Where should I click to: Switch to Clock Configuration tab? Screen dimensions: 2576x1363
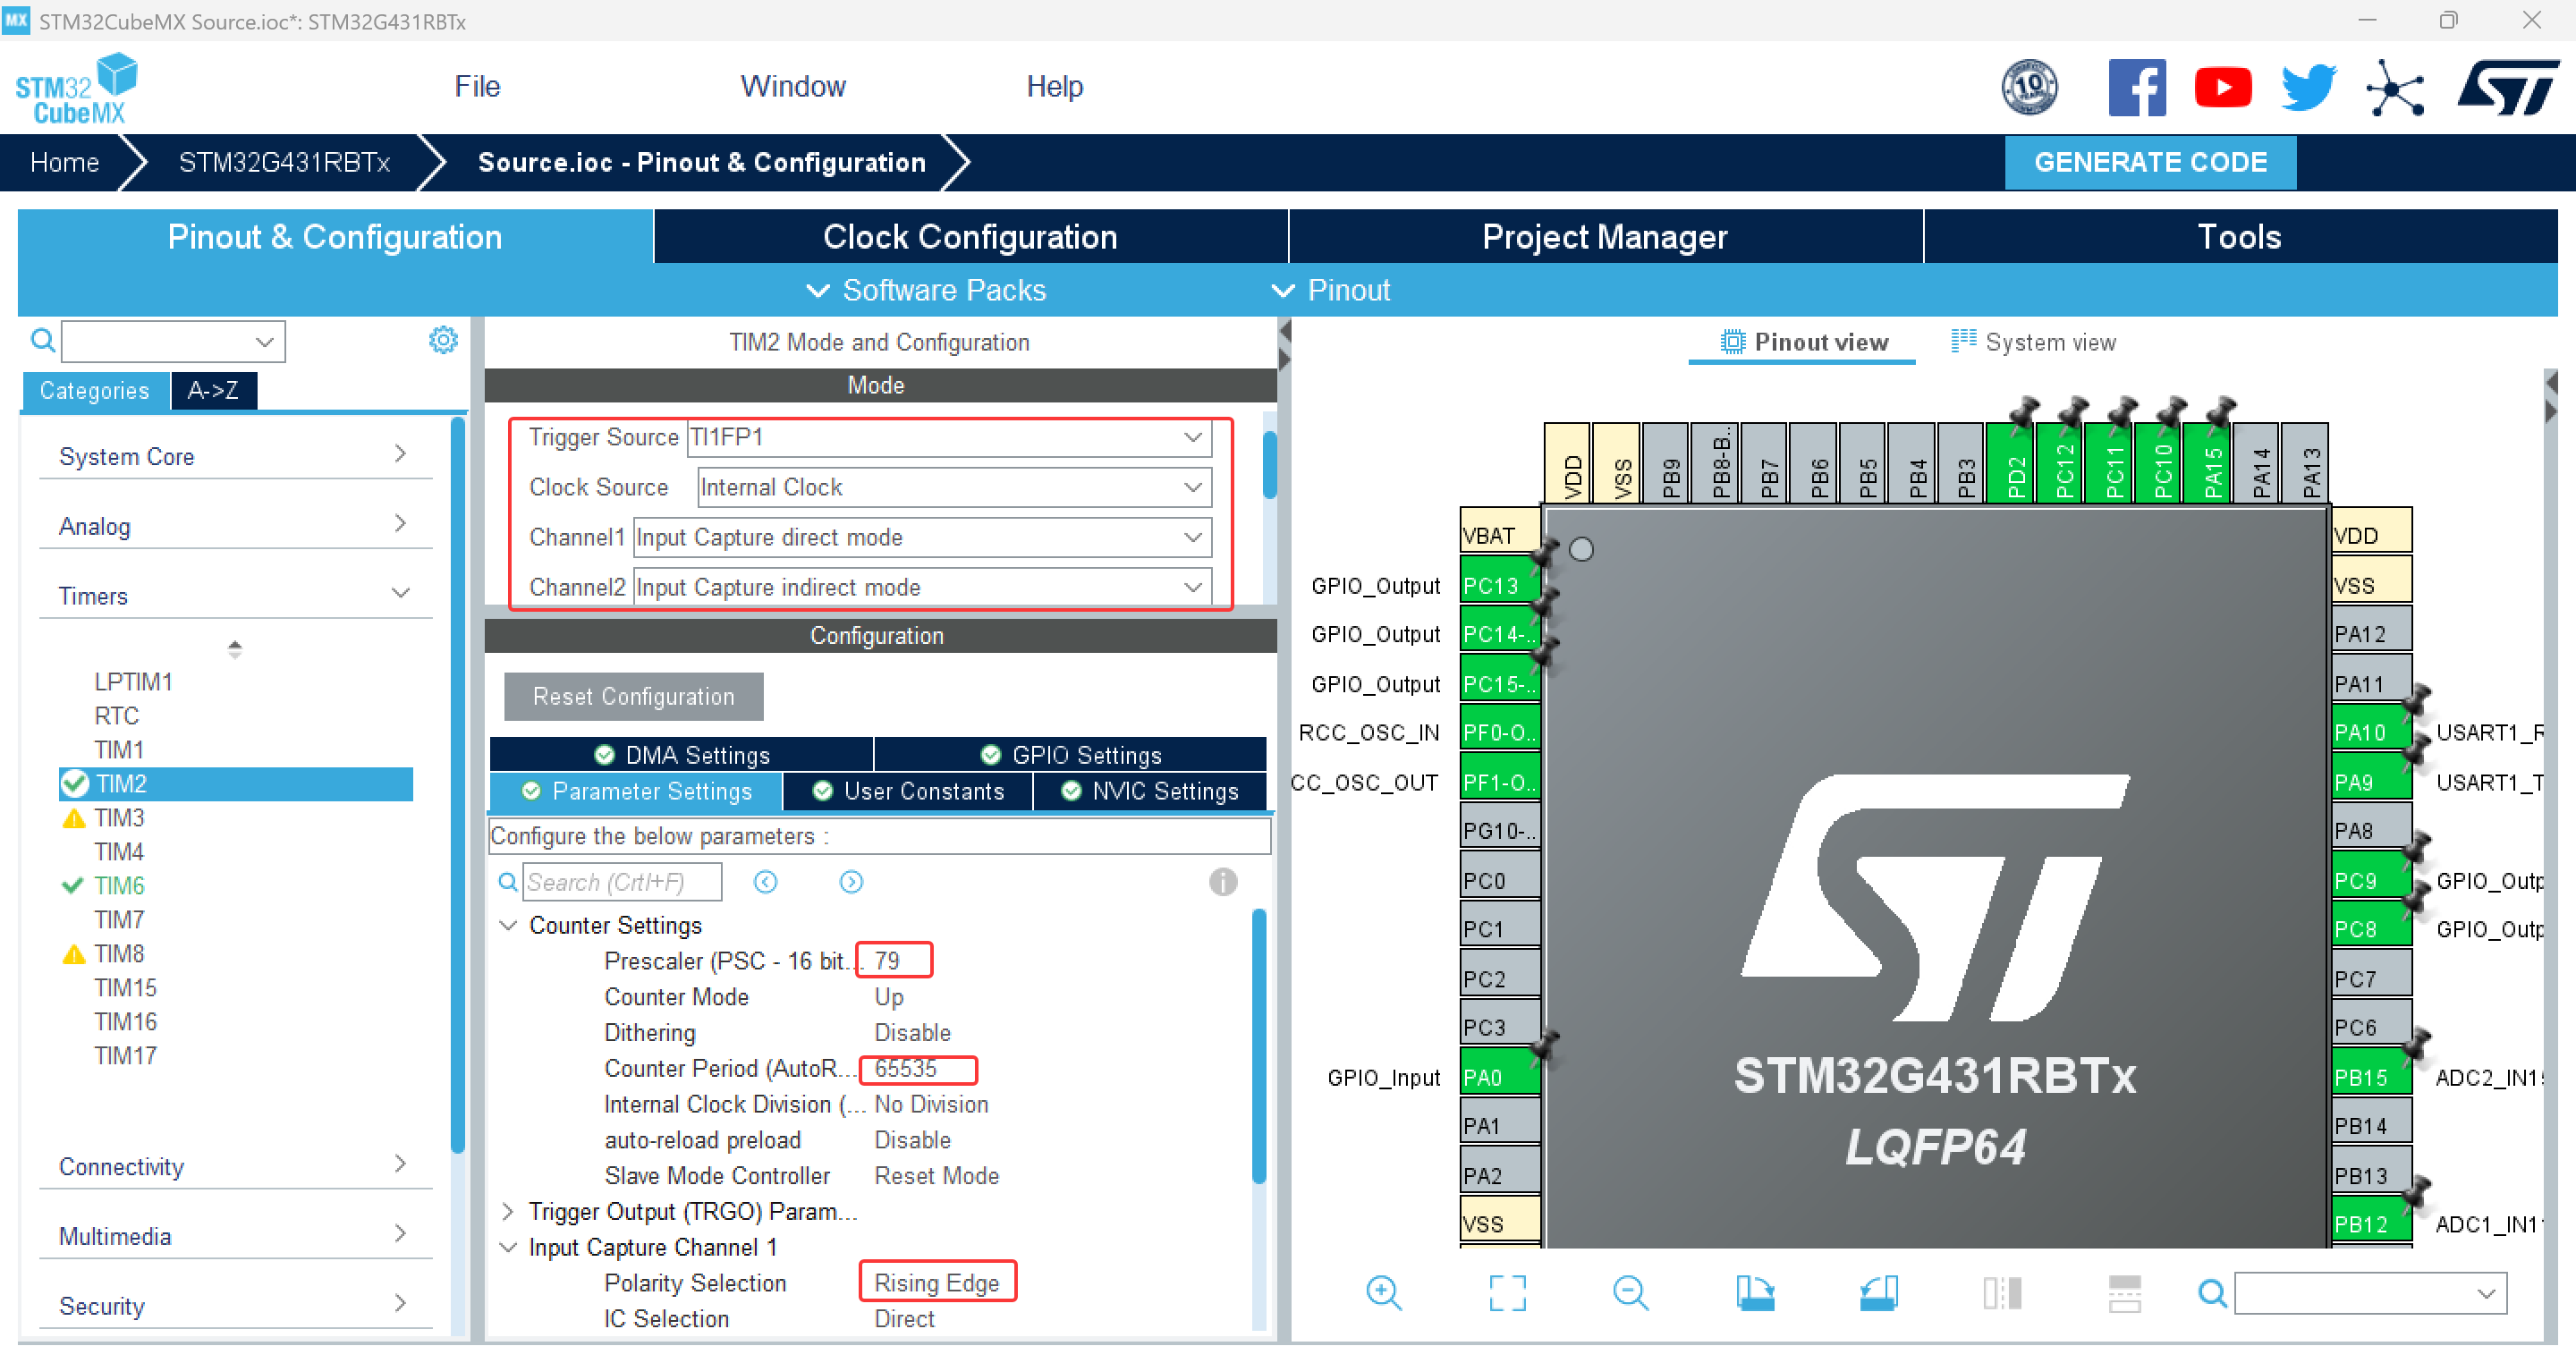coord(970,236)
